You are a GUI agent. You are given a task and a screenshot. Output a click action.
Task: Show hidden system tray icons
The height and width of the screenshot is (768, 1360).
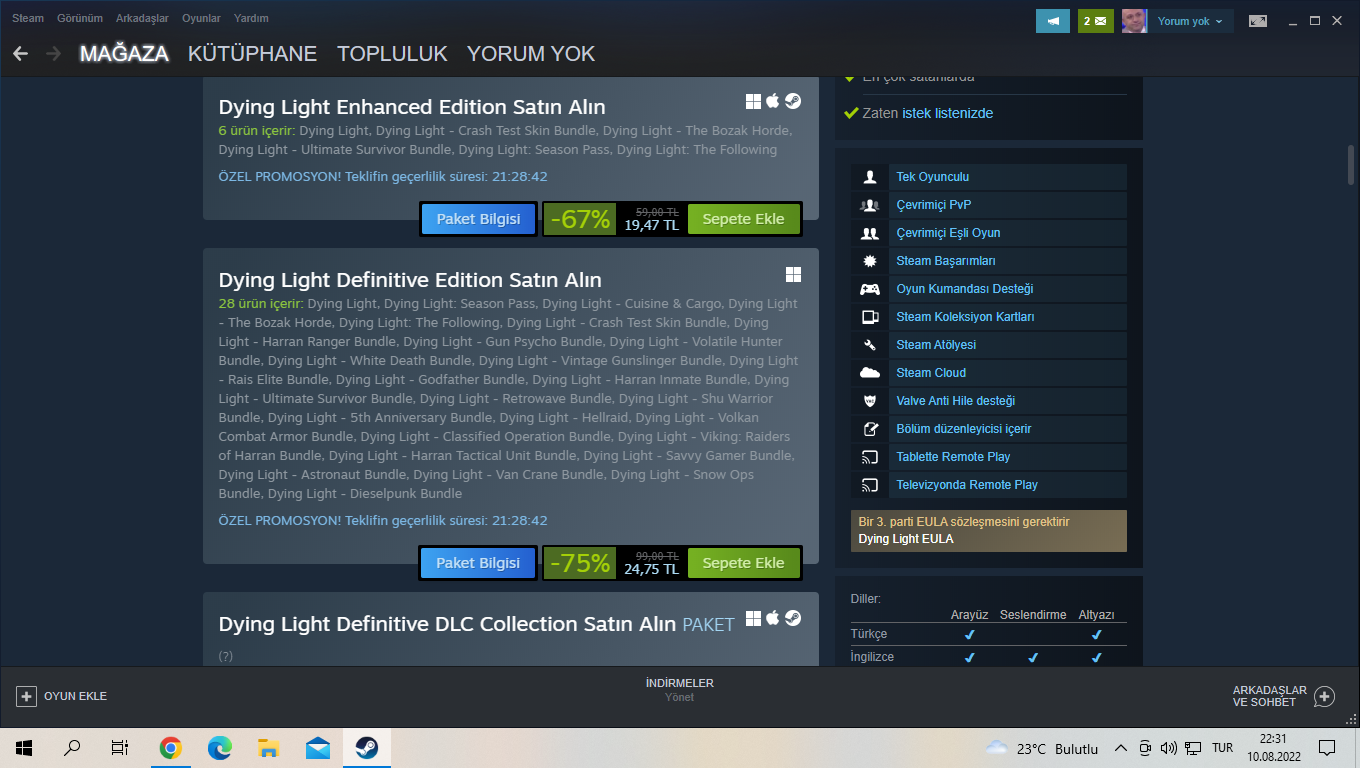[x=1120, y=748]
